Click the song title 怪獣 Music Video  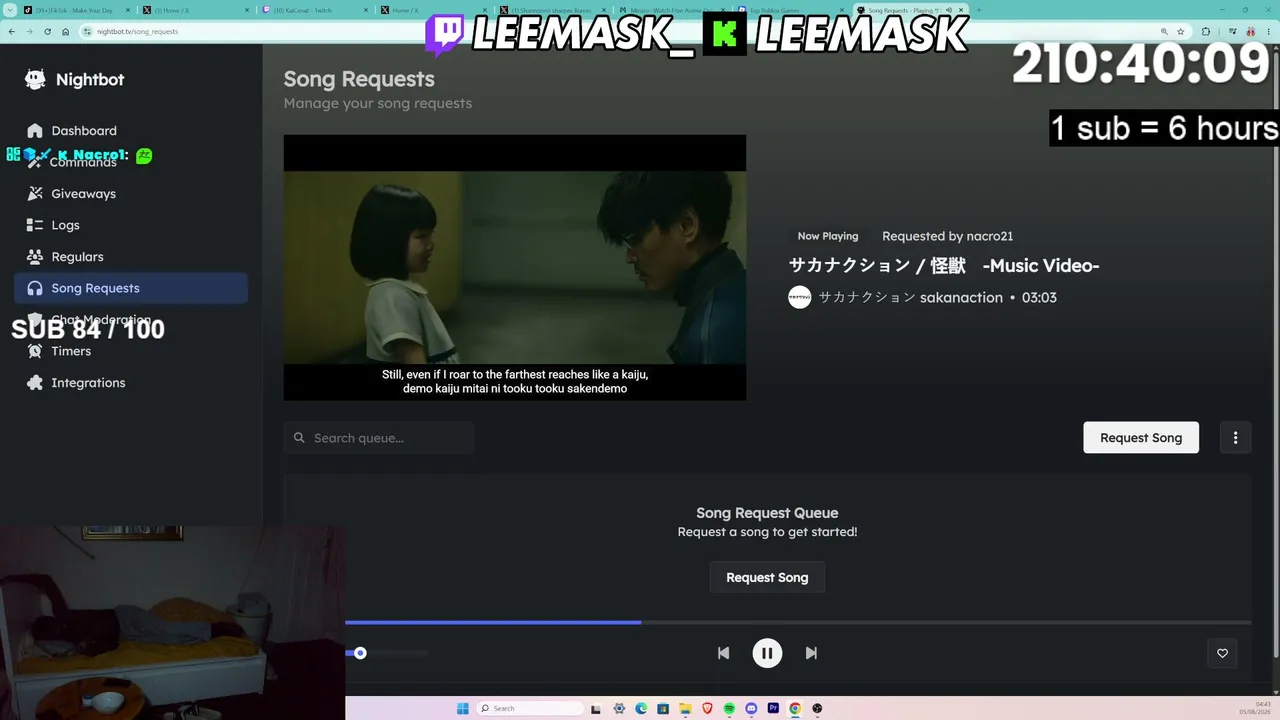(x=944, y=265)
